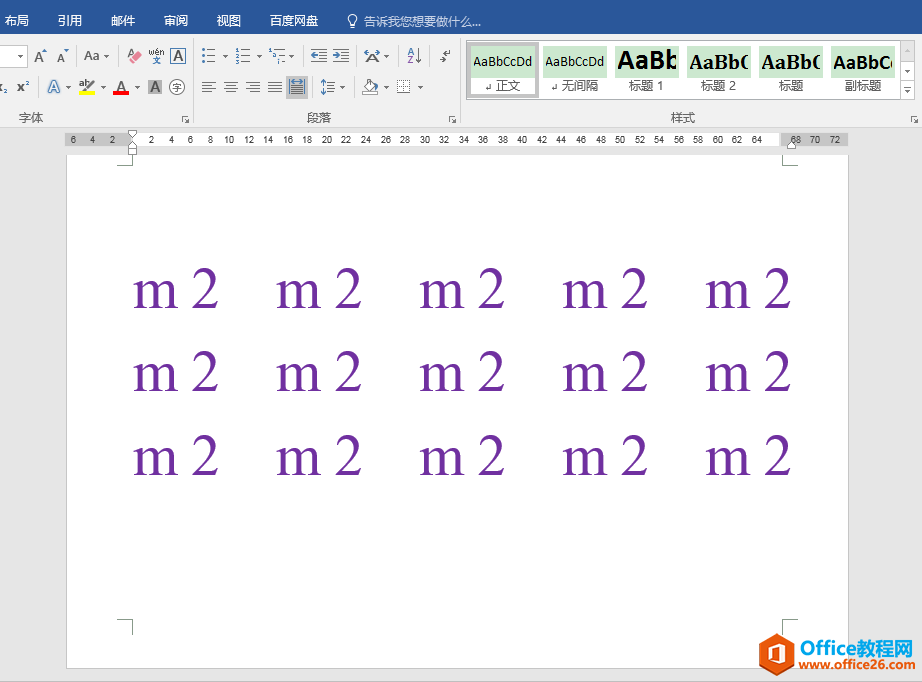Click the right indent marker on ruler

coord(791,145)
